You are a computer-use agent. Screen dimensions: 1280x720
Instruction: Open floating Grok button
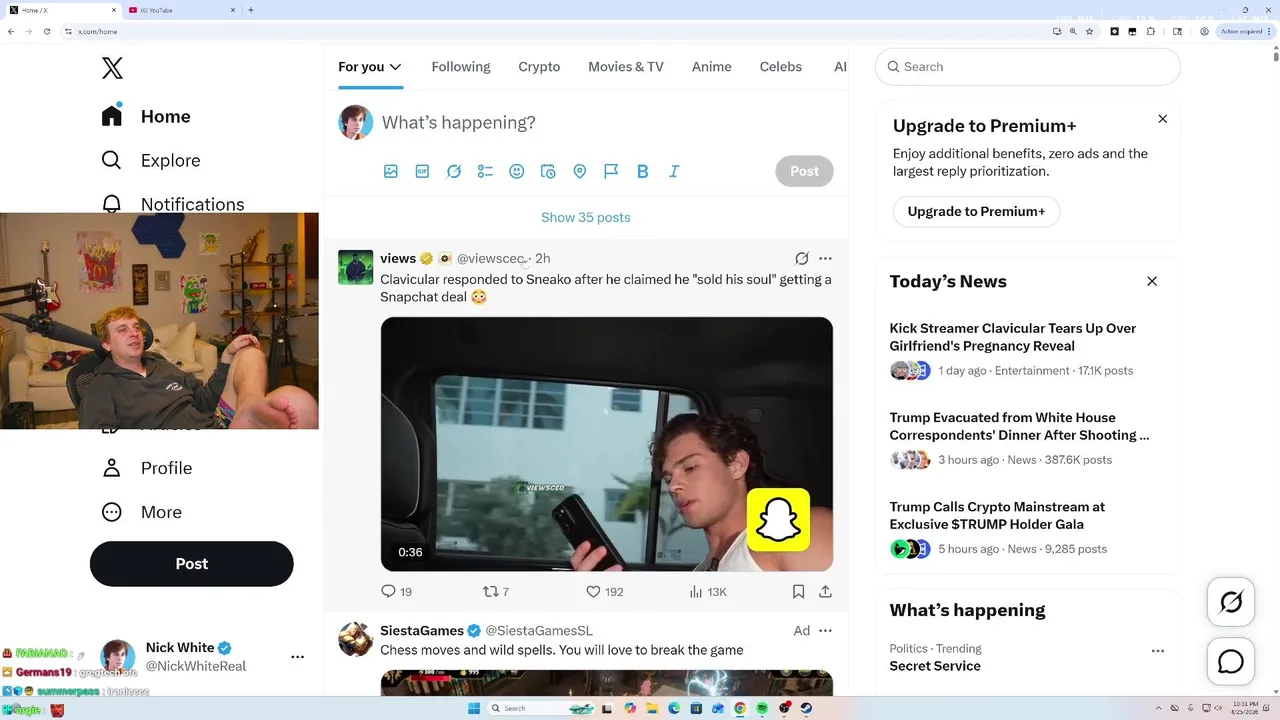[1231, 602]
